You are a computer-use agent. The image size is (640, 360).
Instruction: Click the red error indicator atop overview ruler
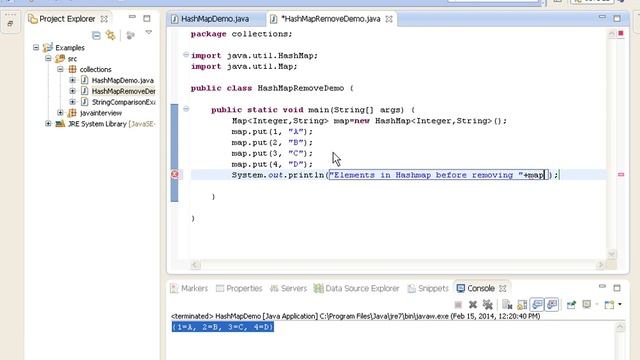[x=621, y=33]
